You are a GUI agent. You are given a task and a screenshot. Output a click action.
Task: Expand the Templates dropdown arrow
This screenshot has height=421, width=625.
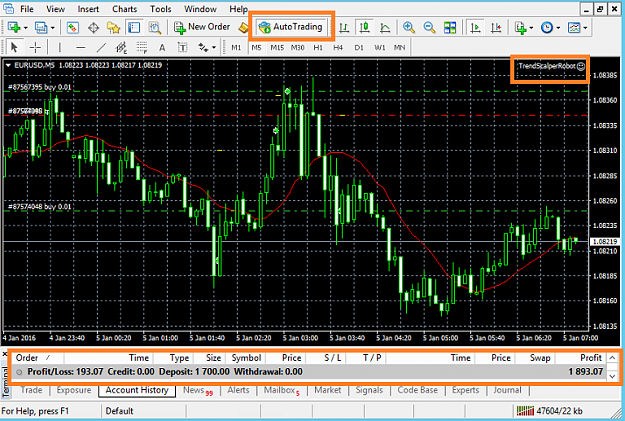pos(585,28)
